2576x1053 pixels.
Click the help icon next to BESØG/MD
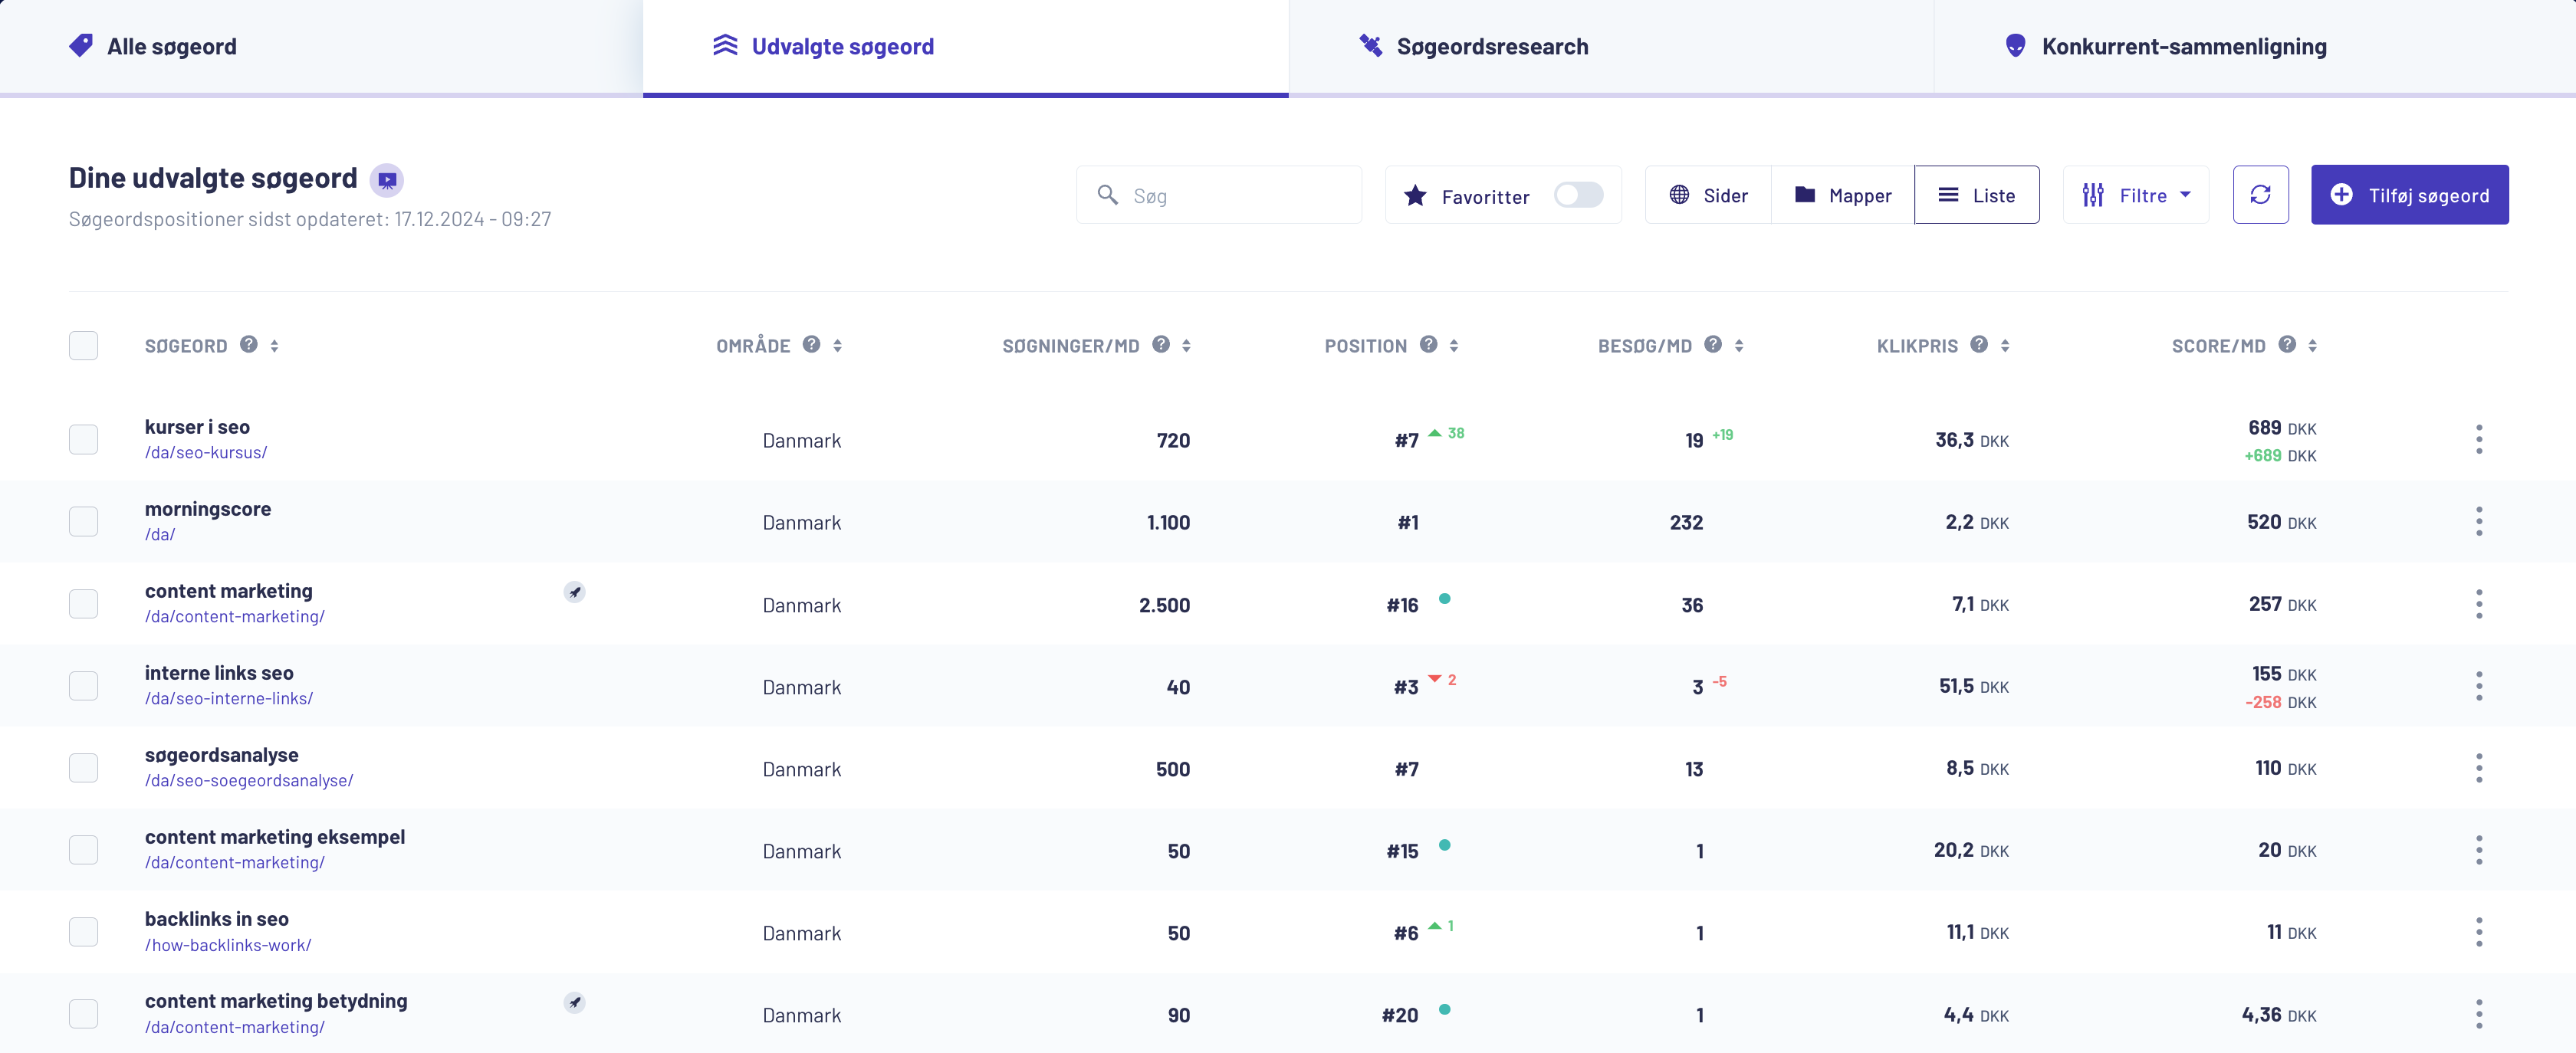pyautogui.click(x=1713, y=344)
